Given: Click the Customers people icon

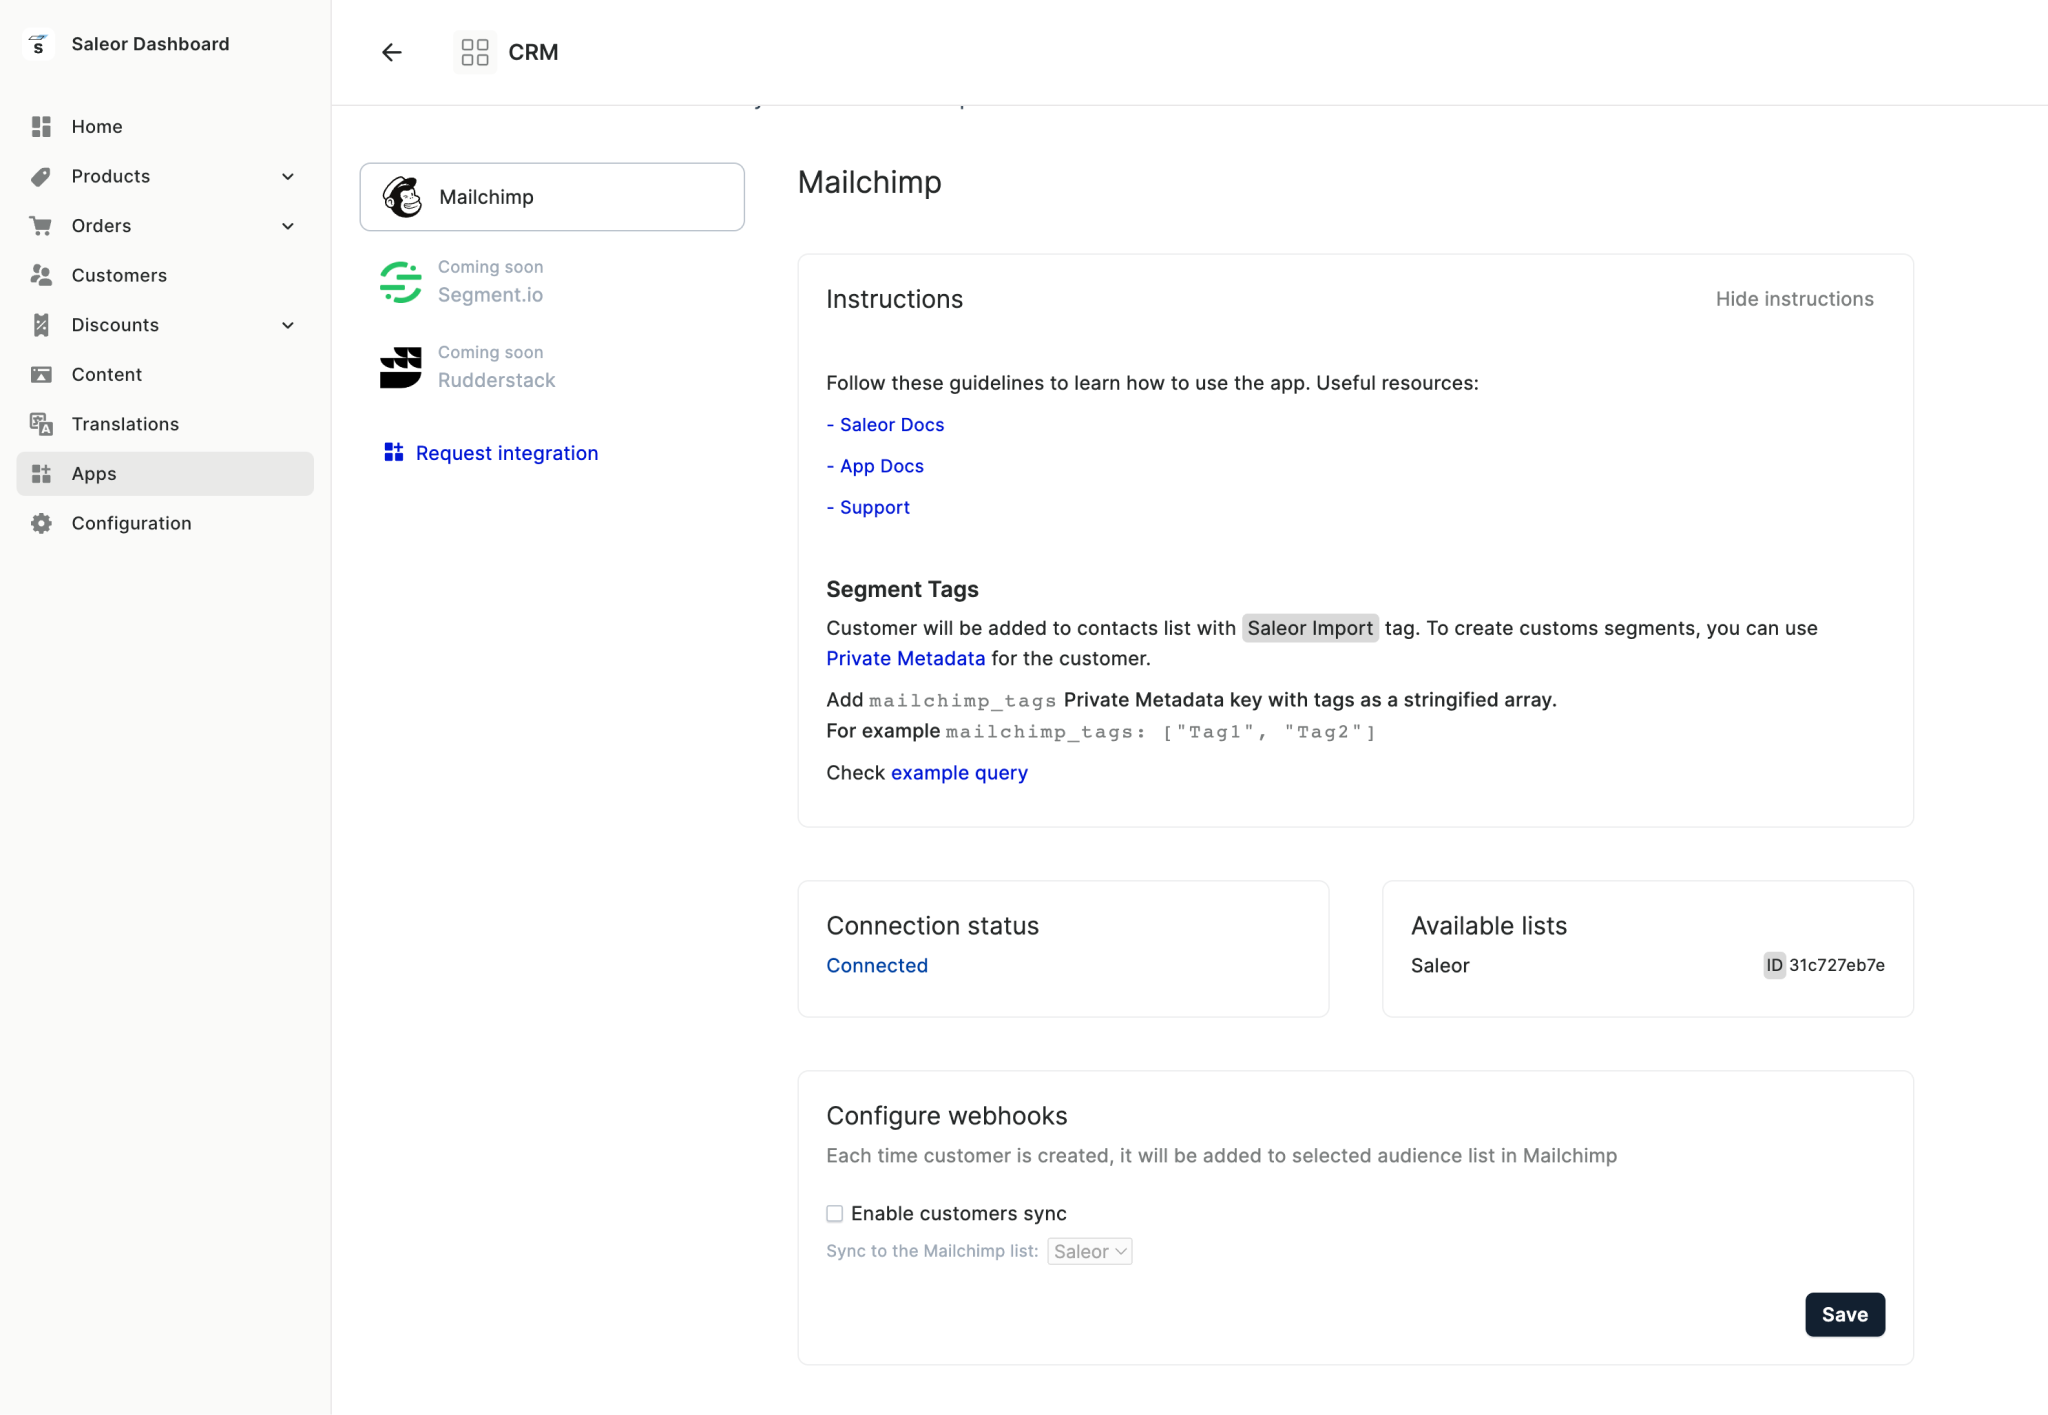Looking at the screenshot, I should tap(41, 275).
